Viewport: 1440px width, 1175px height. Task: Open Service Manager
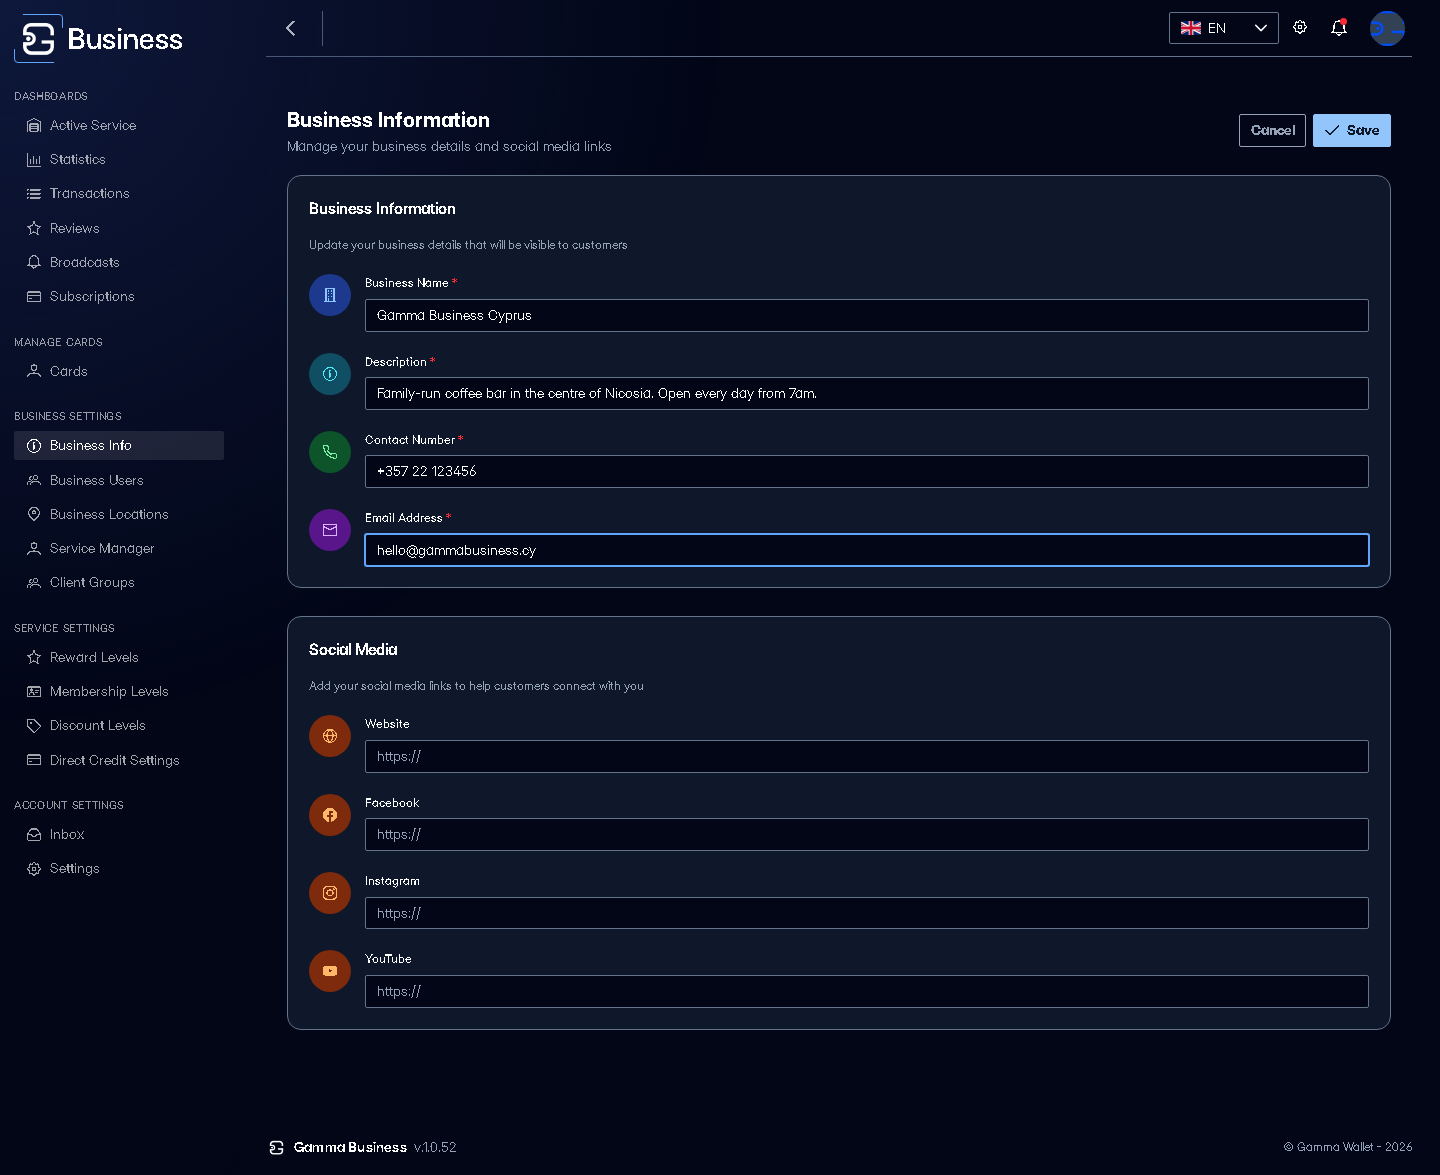click(x=119, y=549)
